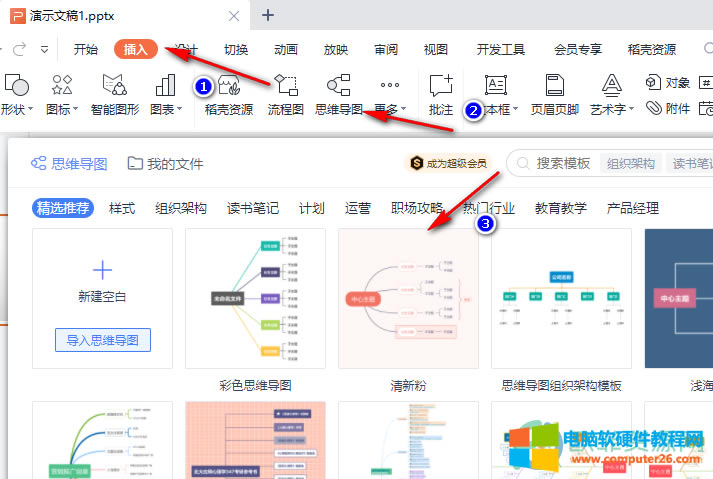
Task: Expand the 图表 chart dropdown
Action: click(x=164, y=109)
